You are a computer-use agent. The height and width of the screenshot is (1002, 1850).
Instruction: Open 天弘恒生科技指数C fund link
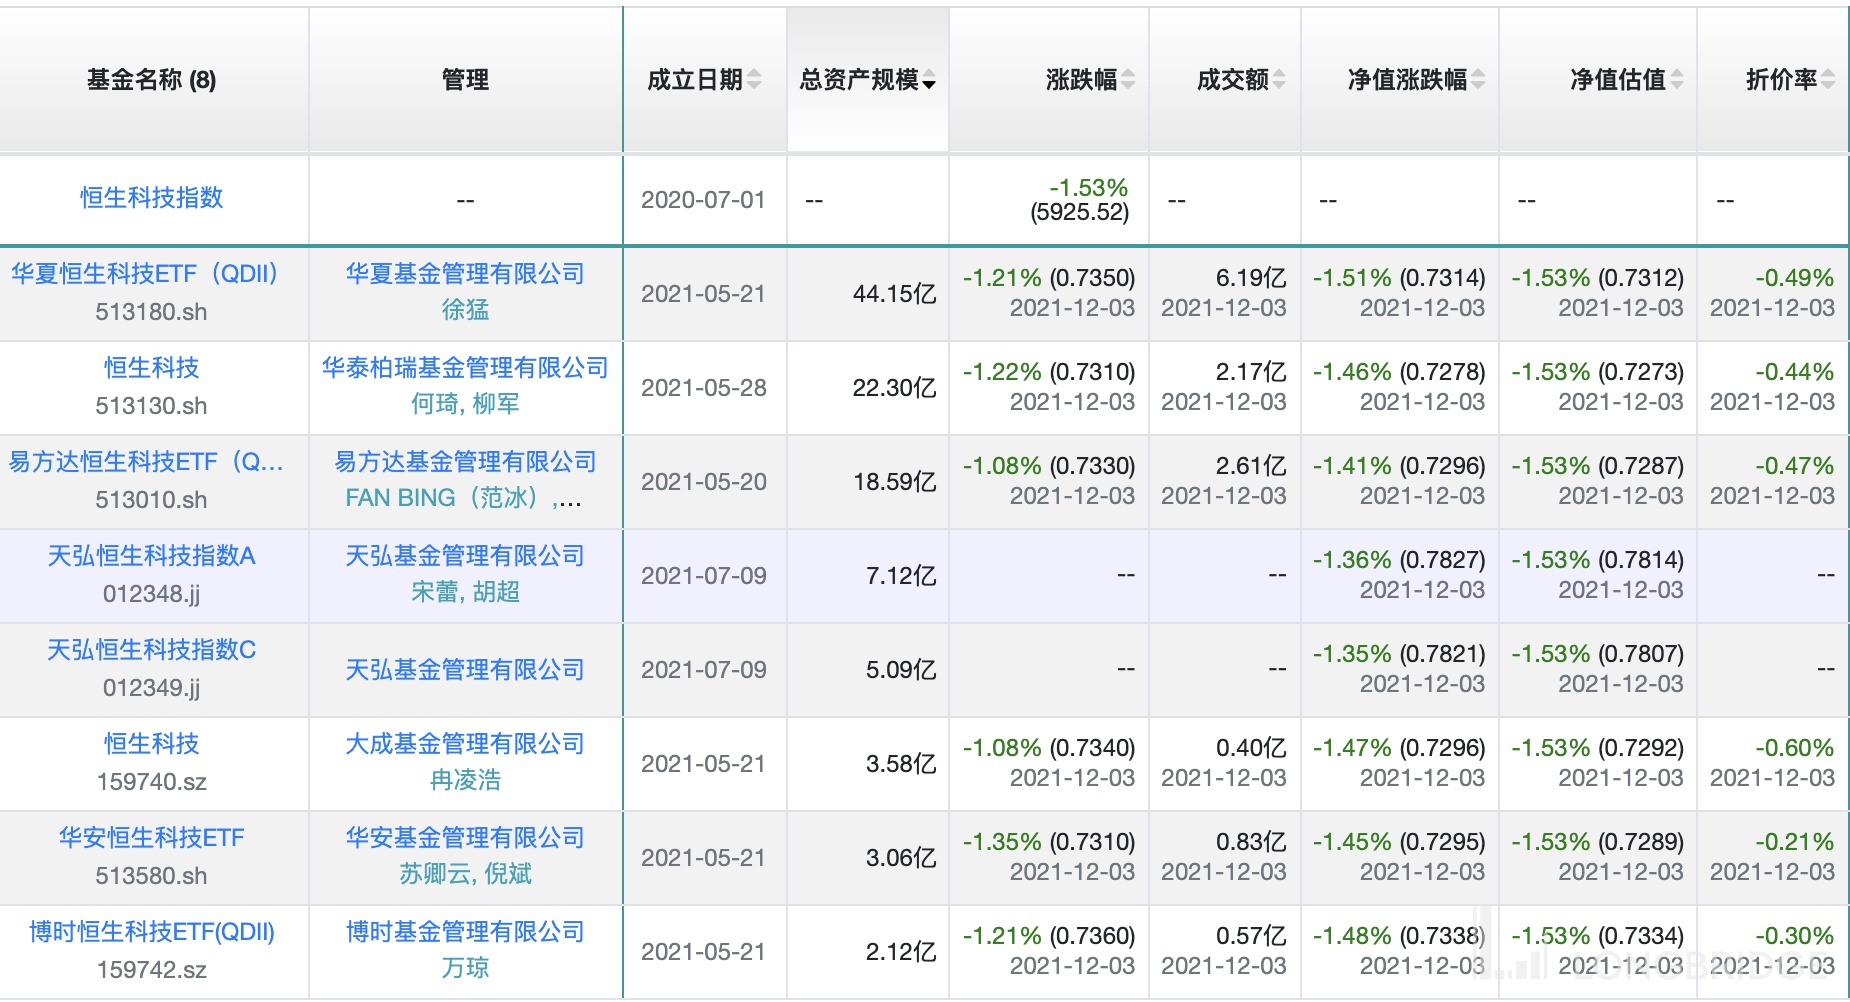point(152,650)
